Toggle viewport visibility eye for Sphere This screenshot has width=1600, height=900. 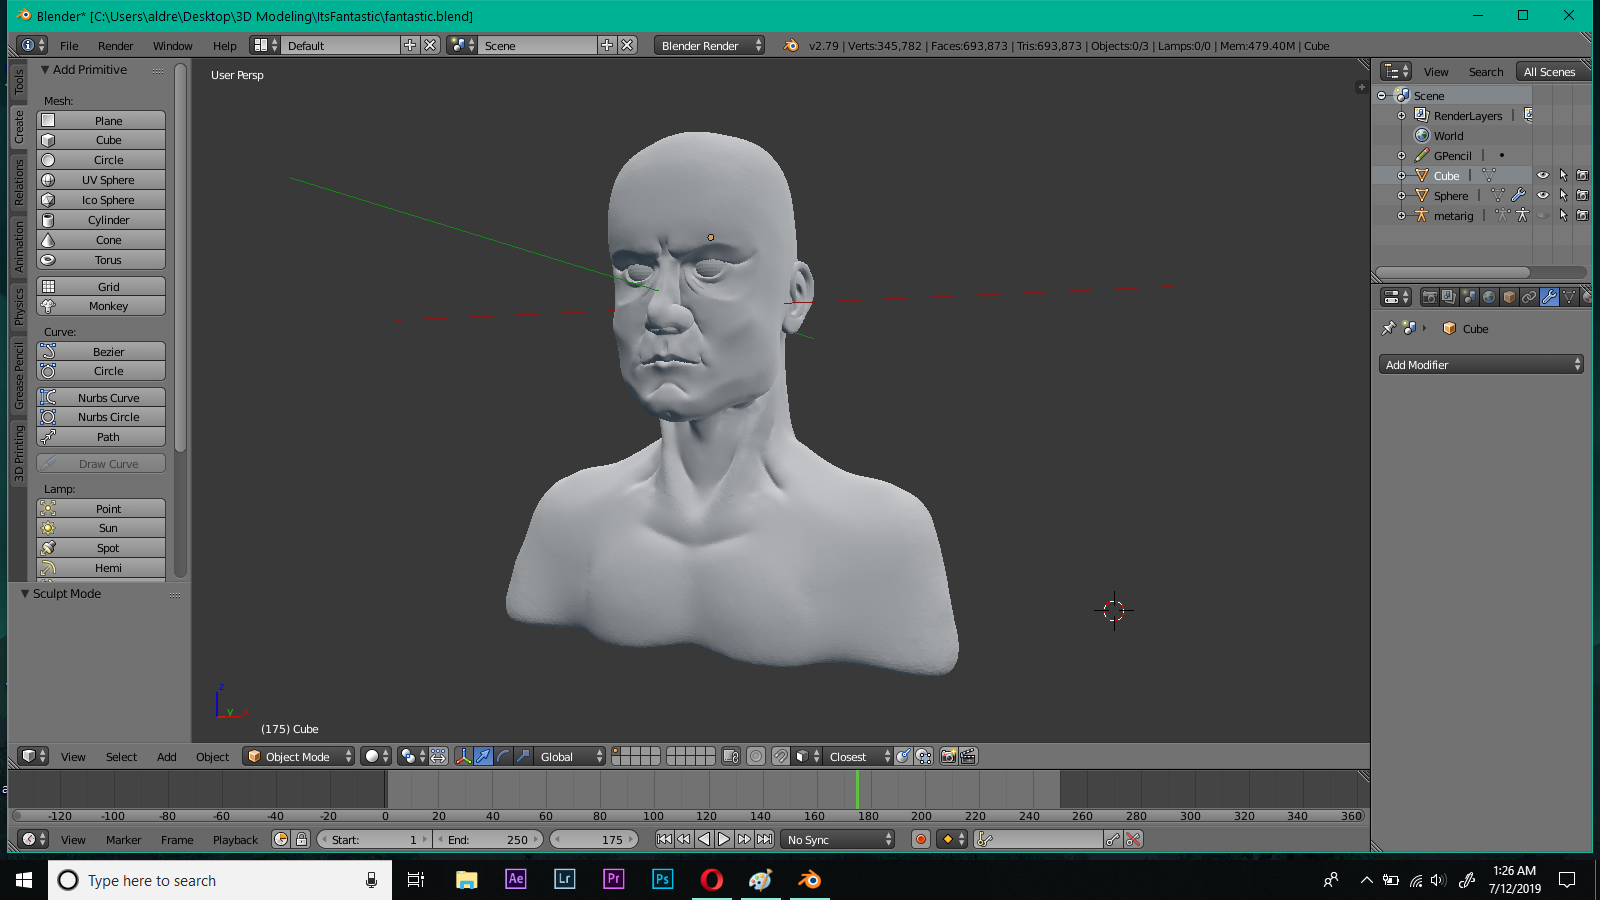pyautogui.click(x=1542, y=195)
